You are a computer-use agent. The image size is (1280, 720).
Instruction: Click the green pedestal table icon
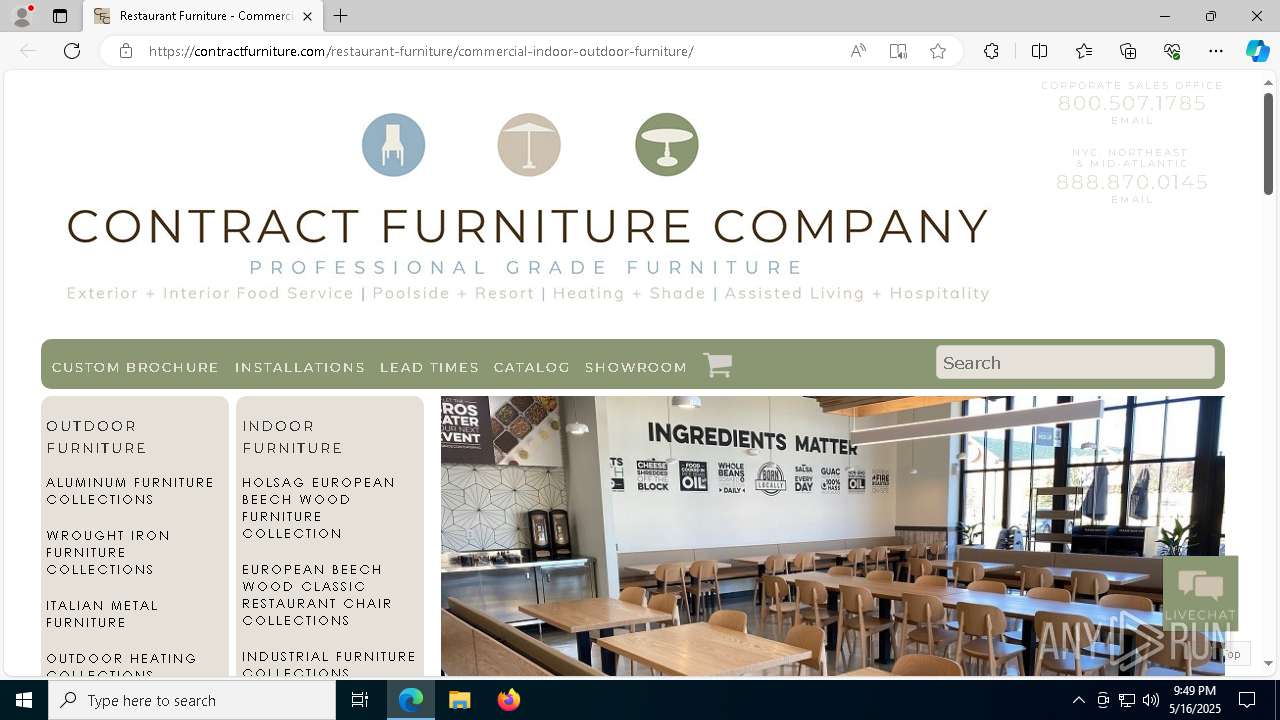tap(667, 145)
